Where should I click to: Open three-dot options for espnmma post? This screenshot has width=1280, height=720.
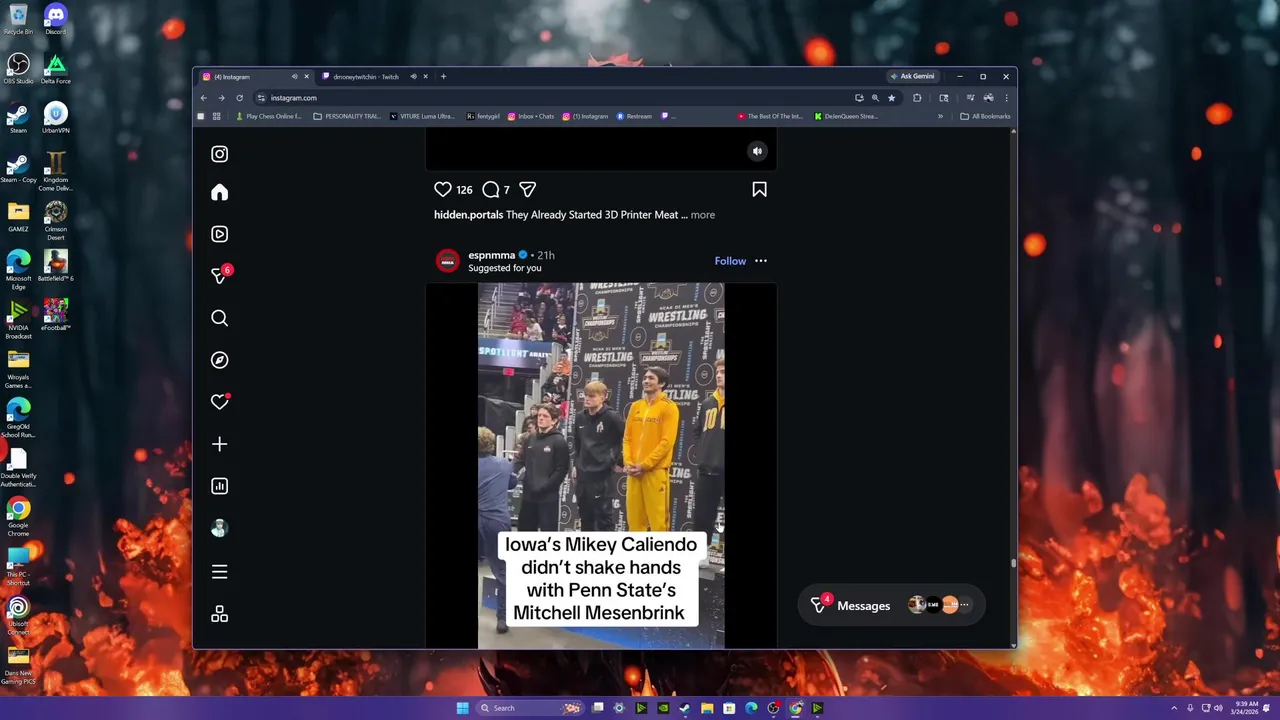pos(761,261)
